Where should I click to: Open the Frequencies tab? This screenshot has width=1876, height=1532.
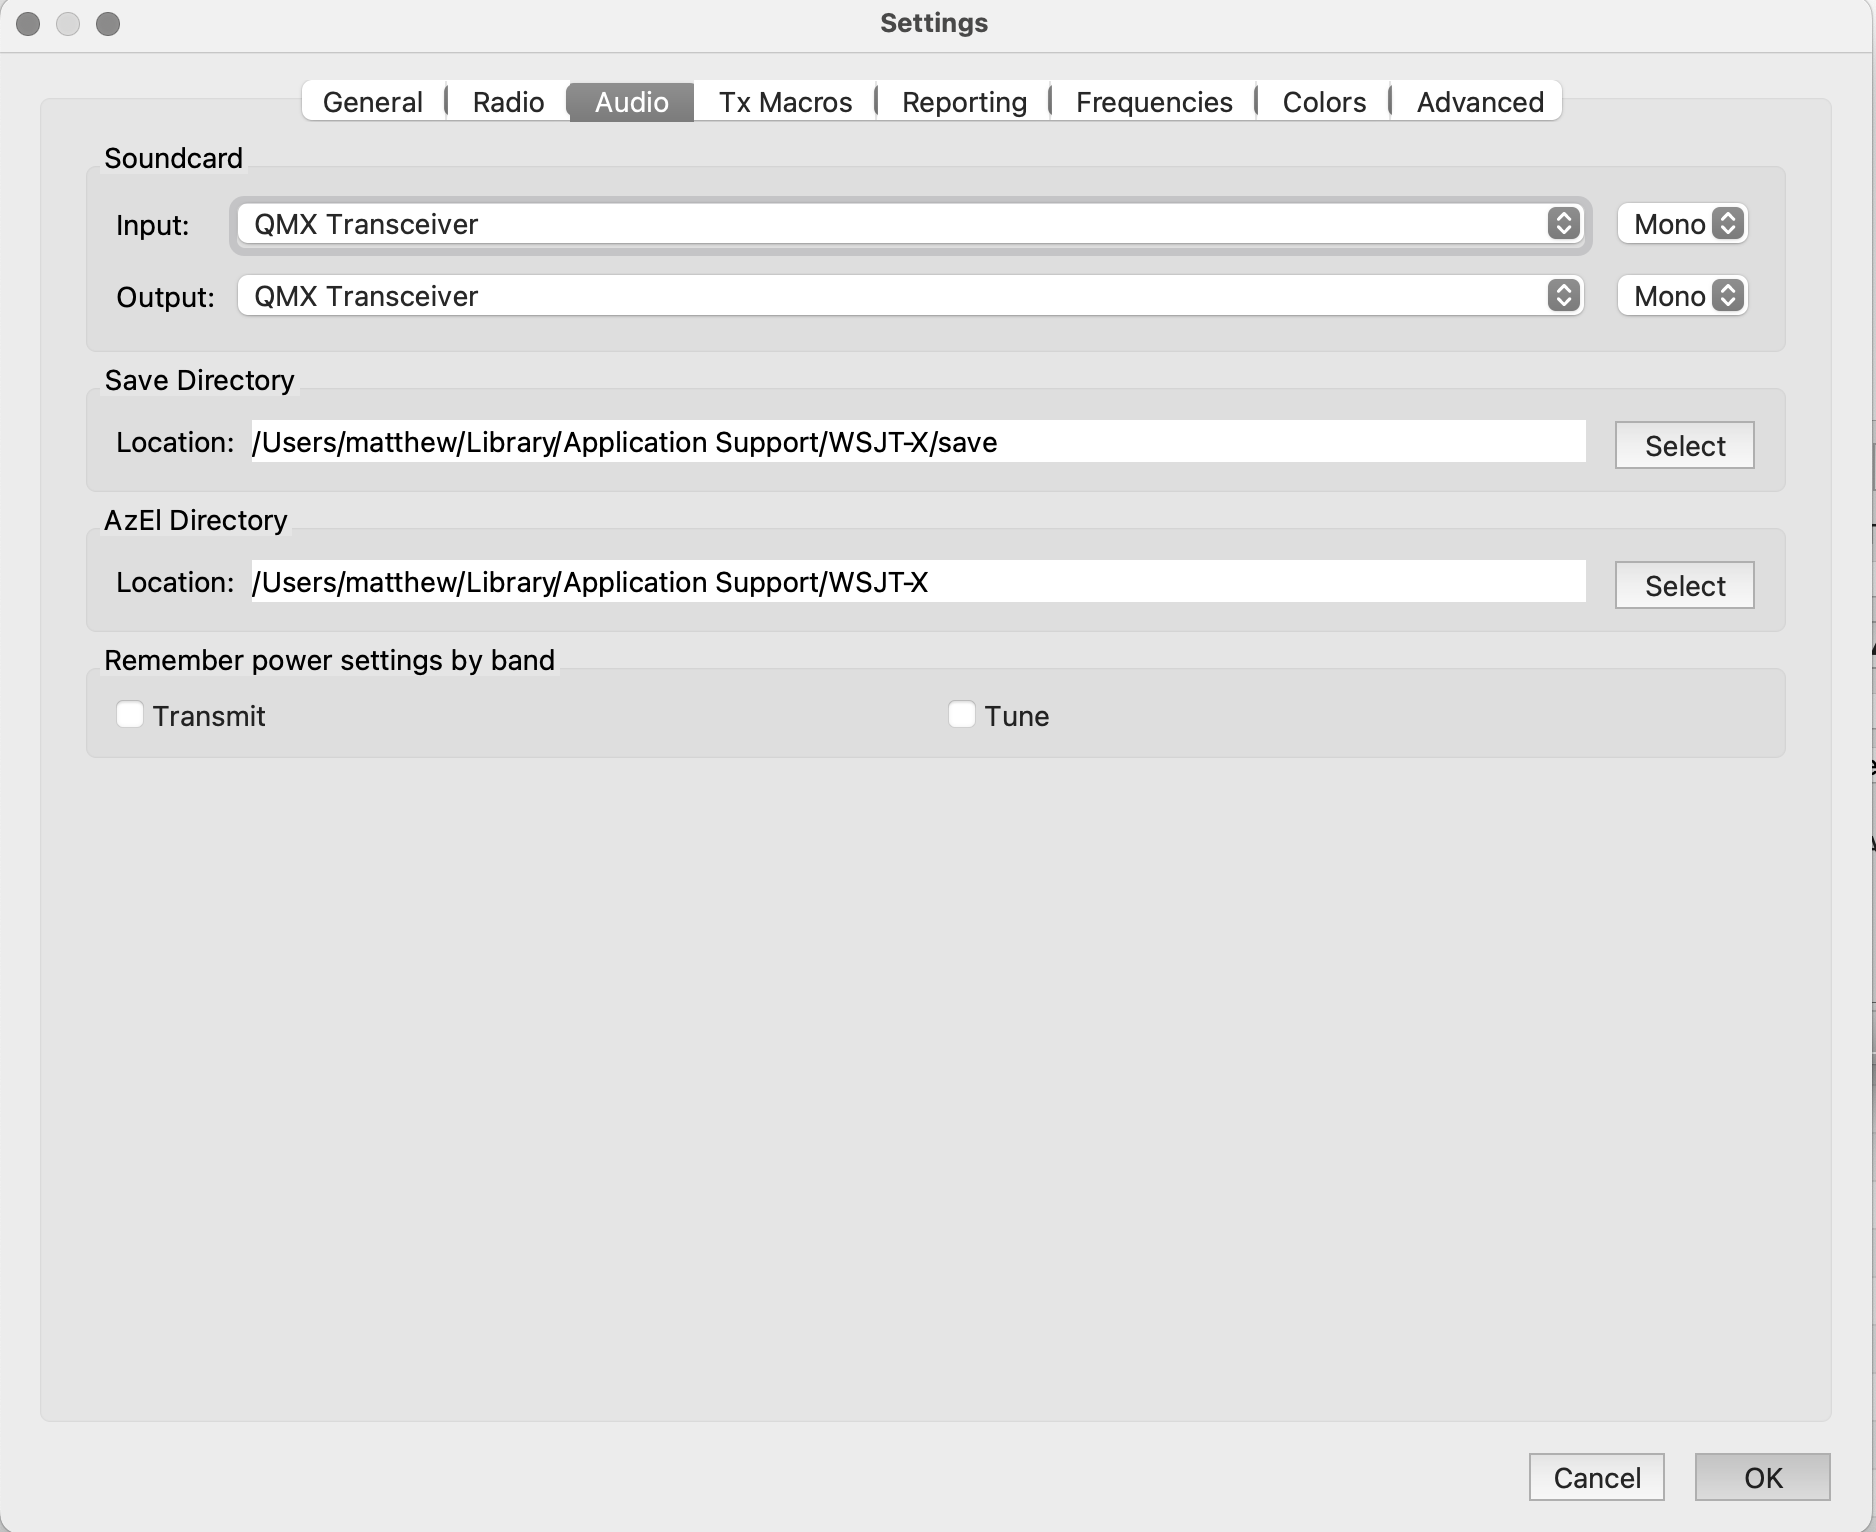[x=1154, y=102]
